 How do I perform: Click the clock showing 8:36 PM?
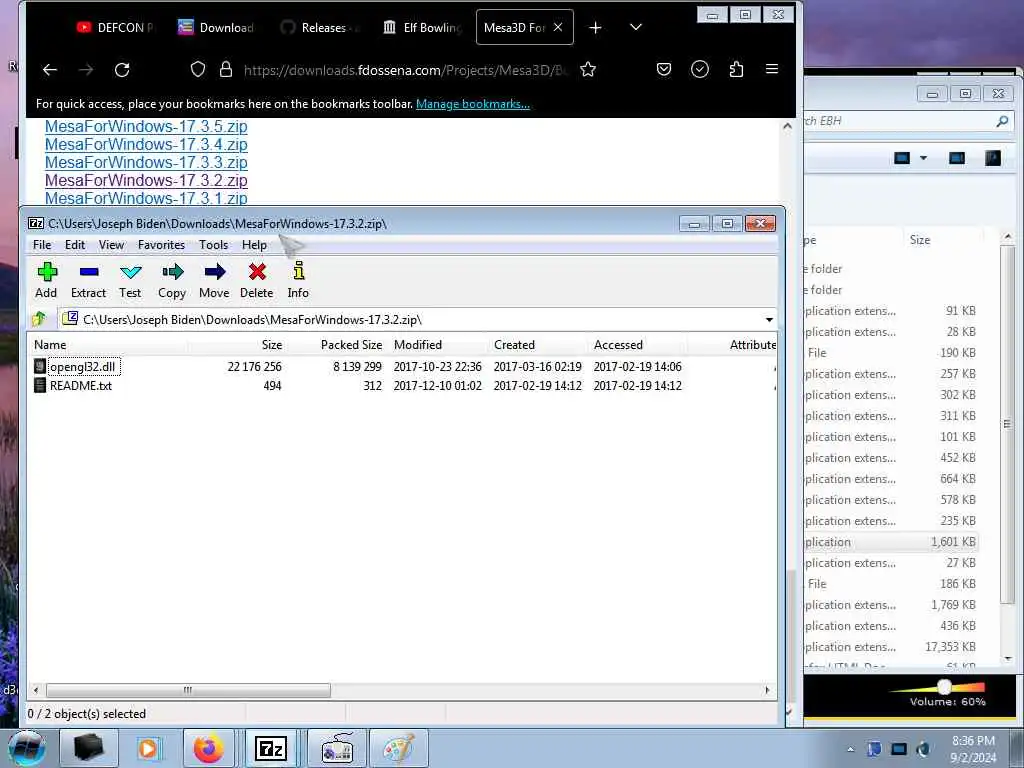973,741
